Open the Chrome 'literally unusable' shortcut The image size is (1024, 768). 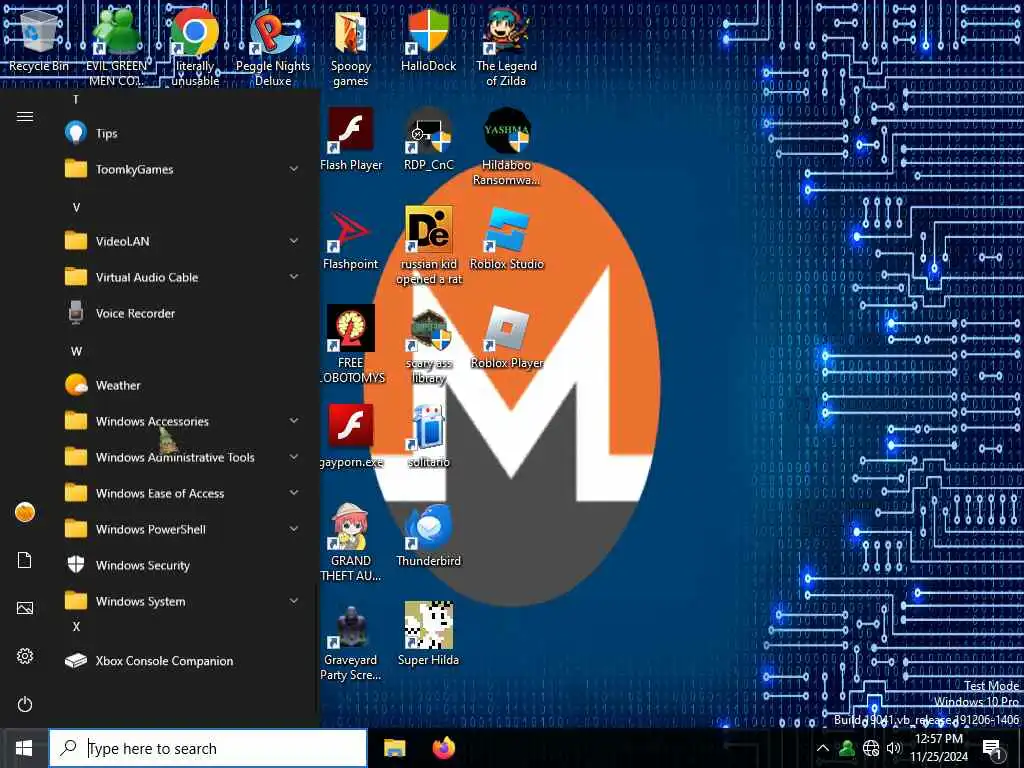coord(195,47)
